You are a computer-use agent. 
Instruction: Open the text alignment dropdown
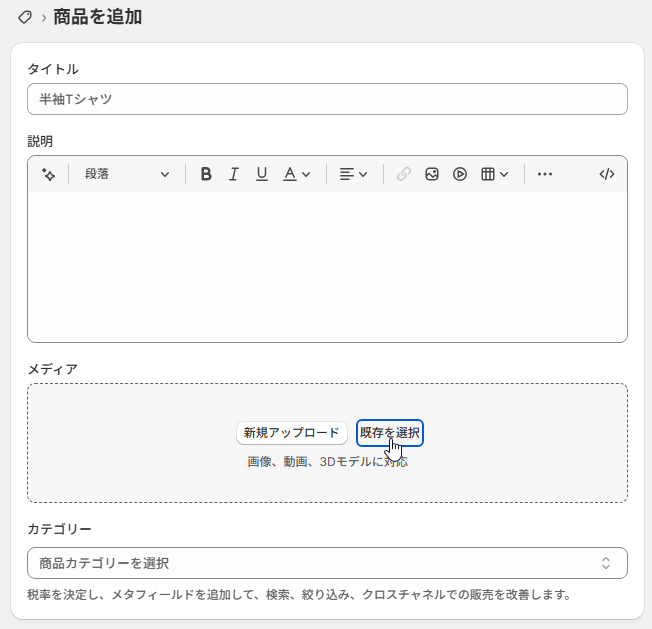353,174
